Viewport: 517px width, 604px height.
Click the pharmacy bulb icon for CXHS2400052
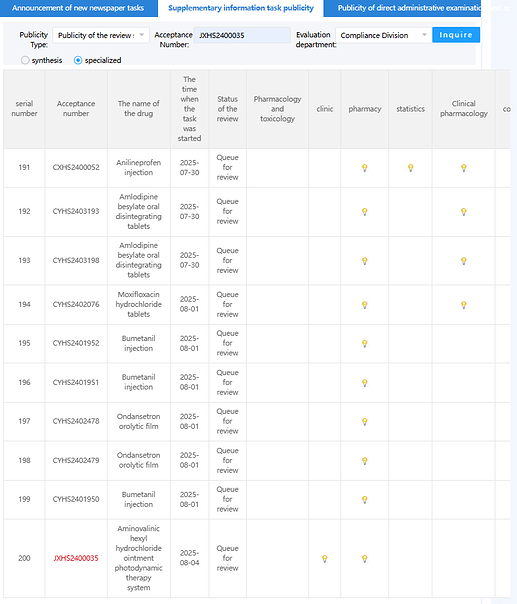[x=364, y=168]
